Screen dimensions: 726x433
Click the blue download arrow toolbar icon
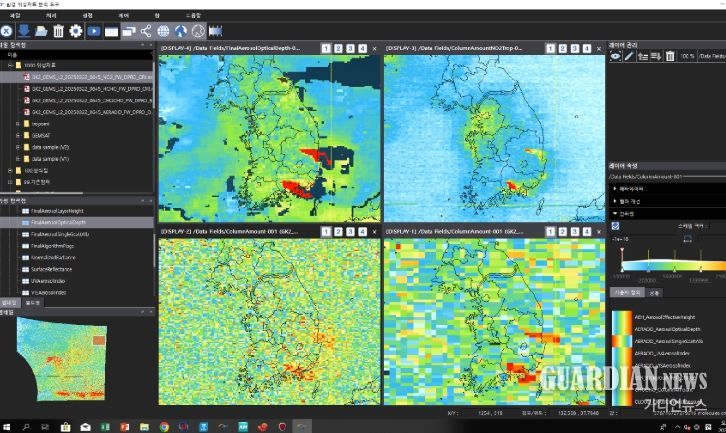(x=24, y=31)
